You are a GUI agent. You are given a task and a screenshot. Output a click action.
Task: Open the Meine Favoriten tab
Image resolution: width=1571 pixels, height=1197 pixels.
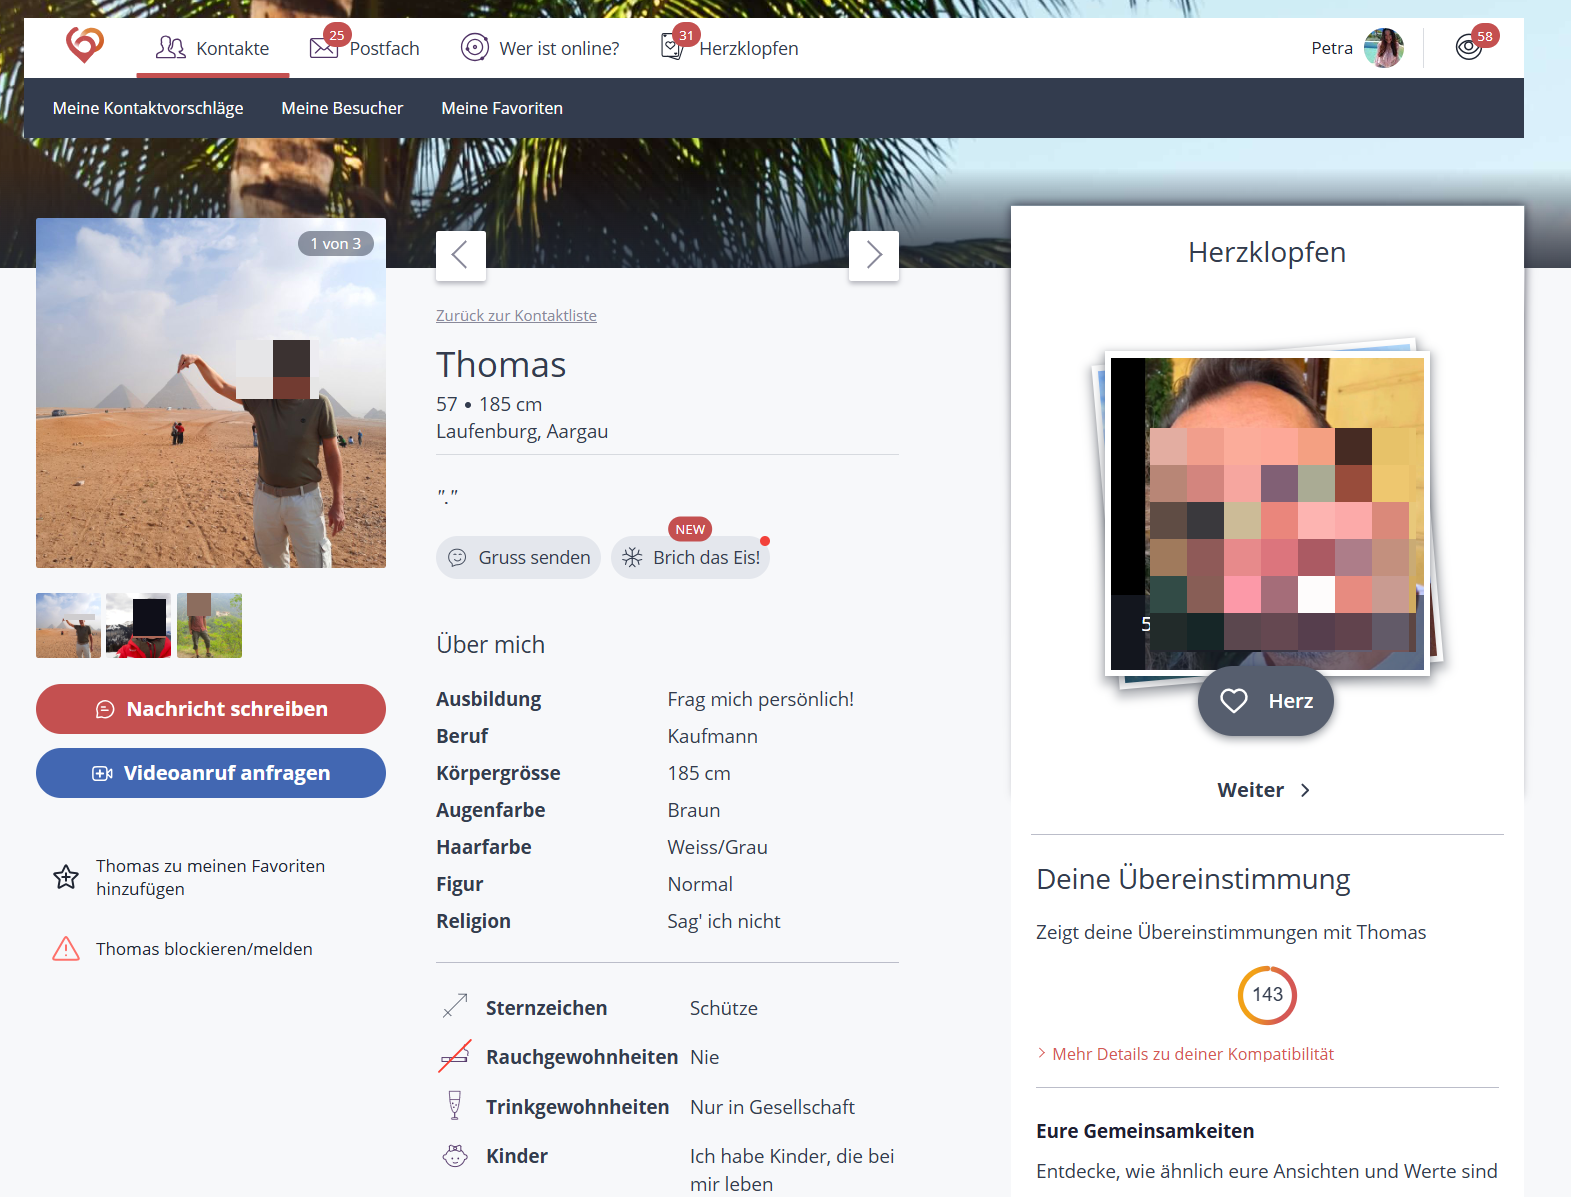pyautogui.click(x=502, y=108)
